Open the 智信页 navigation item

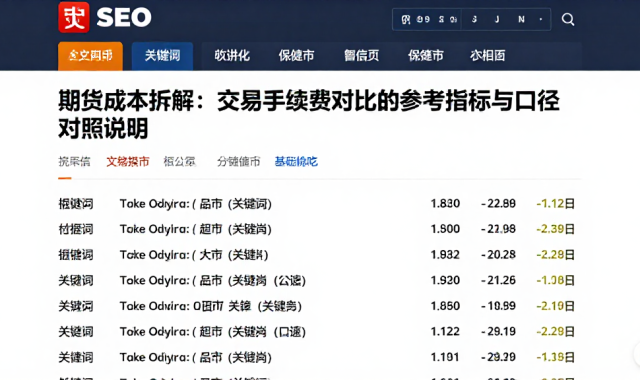tap(361, 56)
